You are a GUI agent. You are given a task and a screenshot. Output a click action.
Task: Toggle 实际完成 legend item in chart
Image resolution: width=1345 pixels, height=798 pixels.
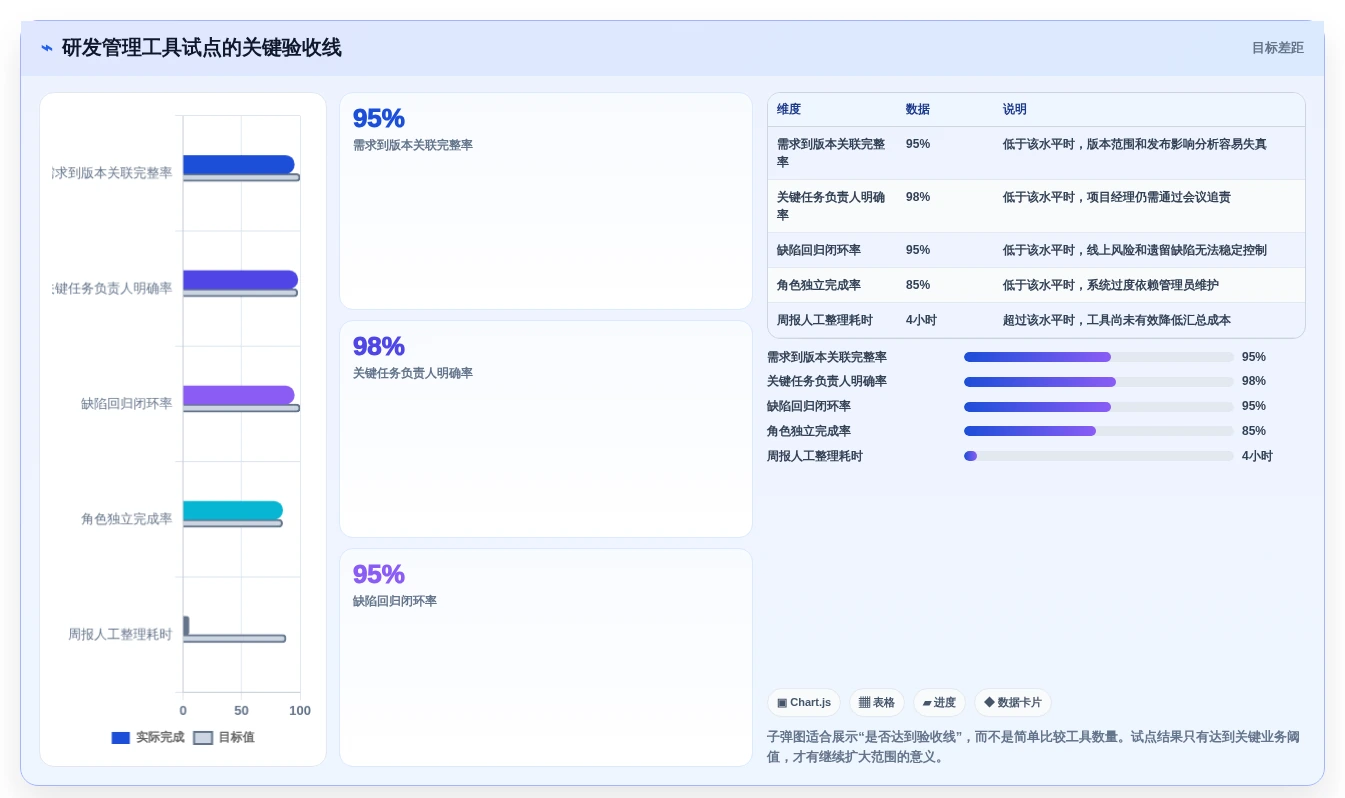[x=147, y=738]
